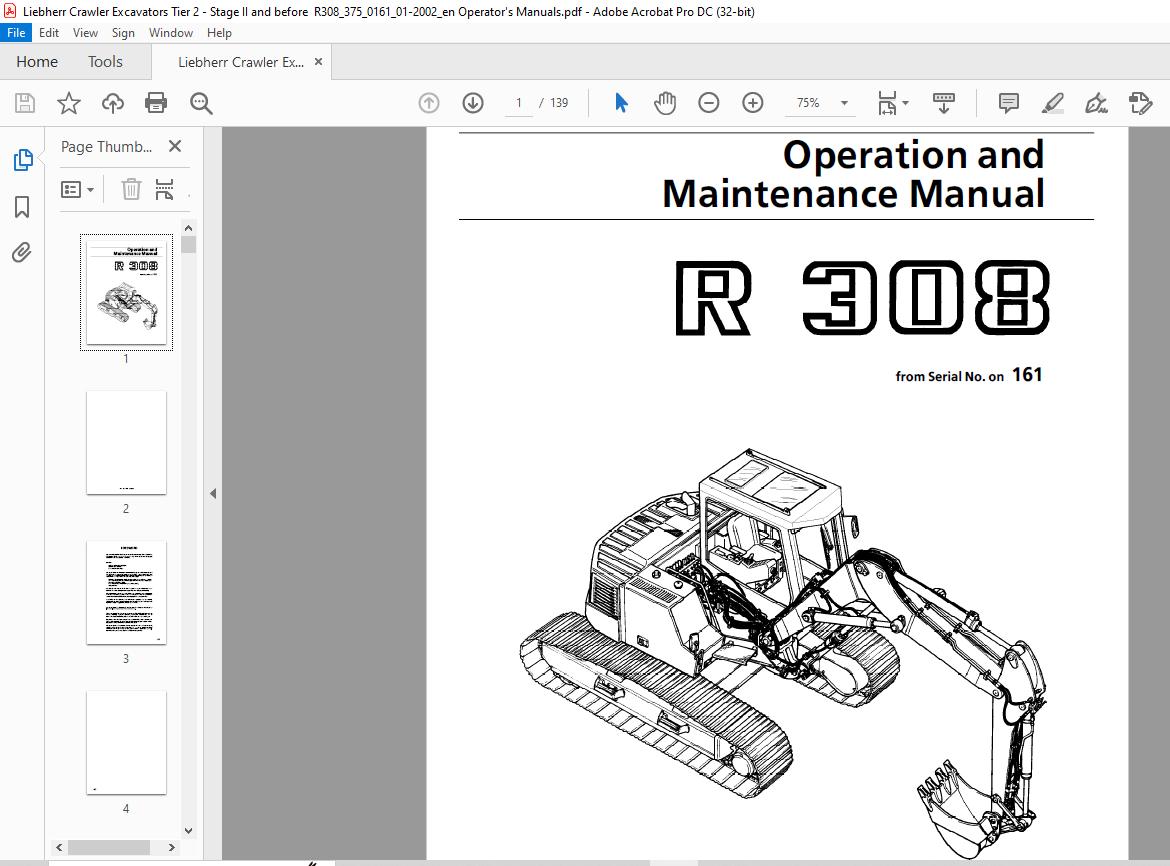The width and height of the screenshot is (1170, 866).
Task: Delete selected page with trash icon
Action: tap(131, 189)
